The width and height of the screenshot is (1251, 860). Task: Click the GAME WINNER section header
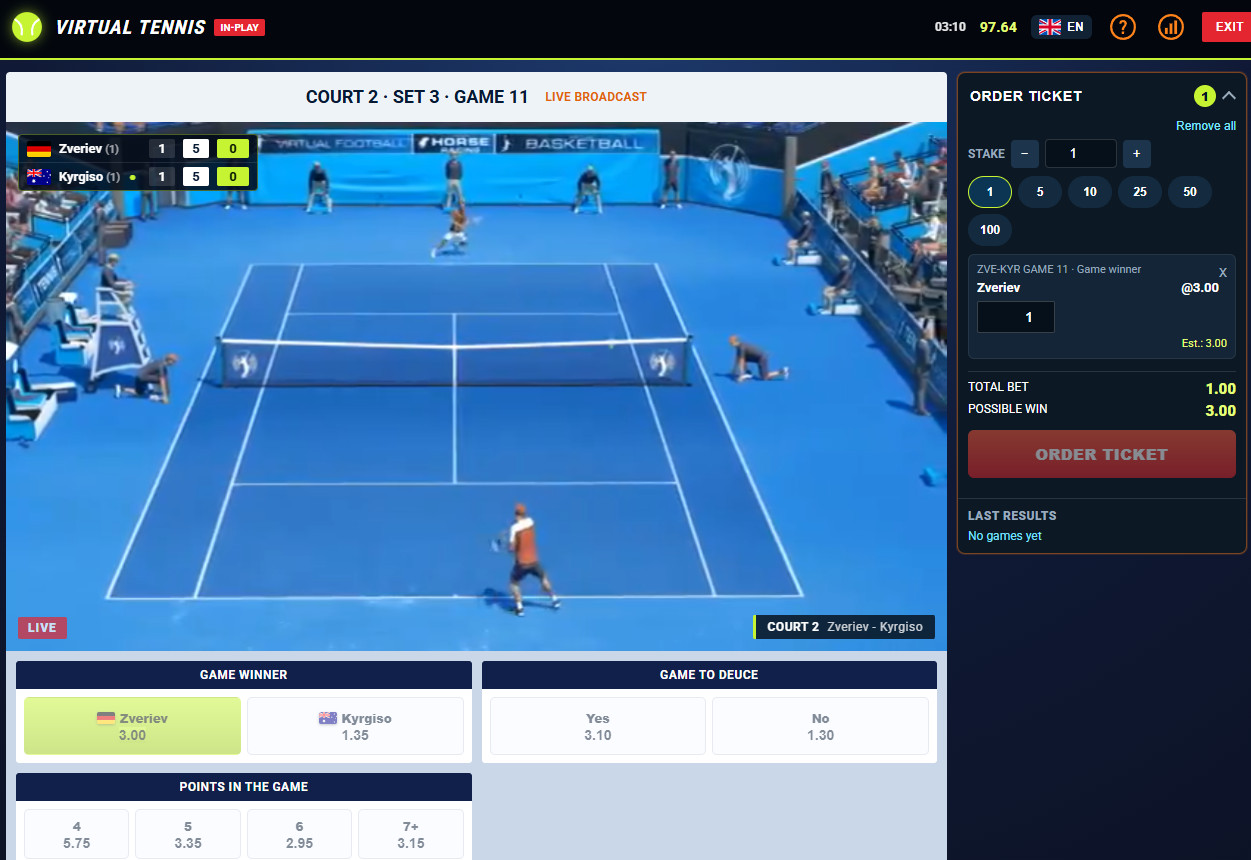coord(244,675)
